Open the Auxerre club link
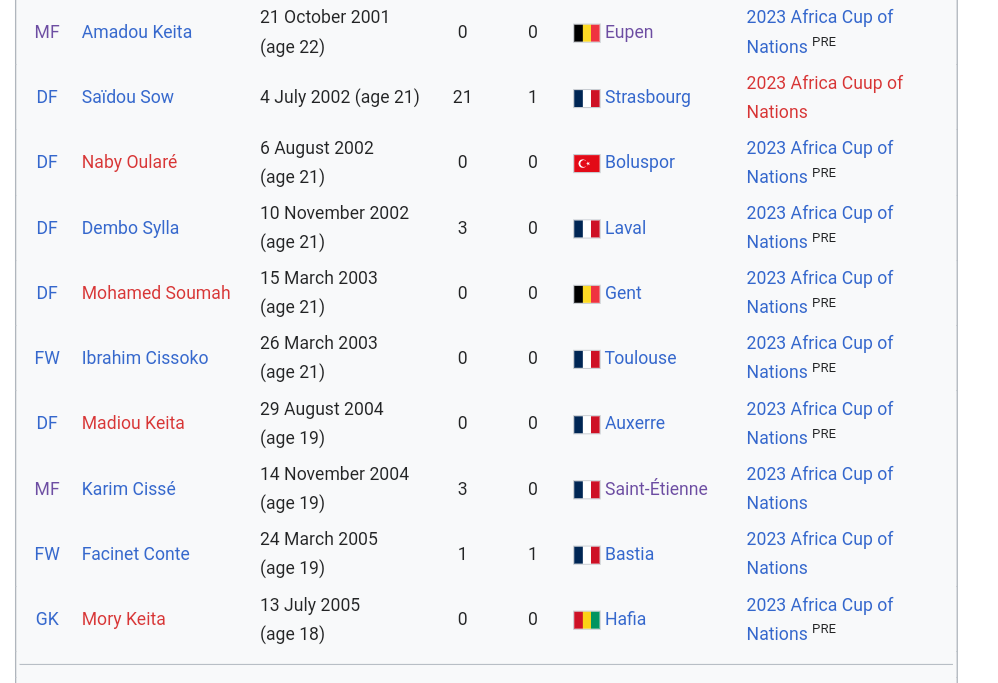Viewport: 998px width, 683px height. pos(635,423)
